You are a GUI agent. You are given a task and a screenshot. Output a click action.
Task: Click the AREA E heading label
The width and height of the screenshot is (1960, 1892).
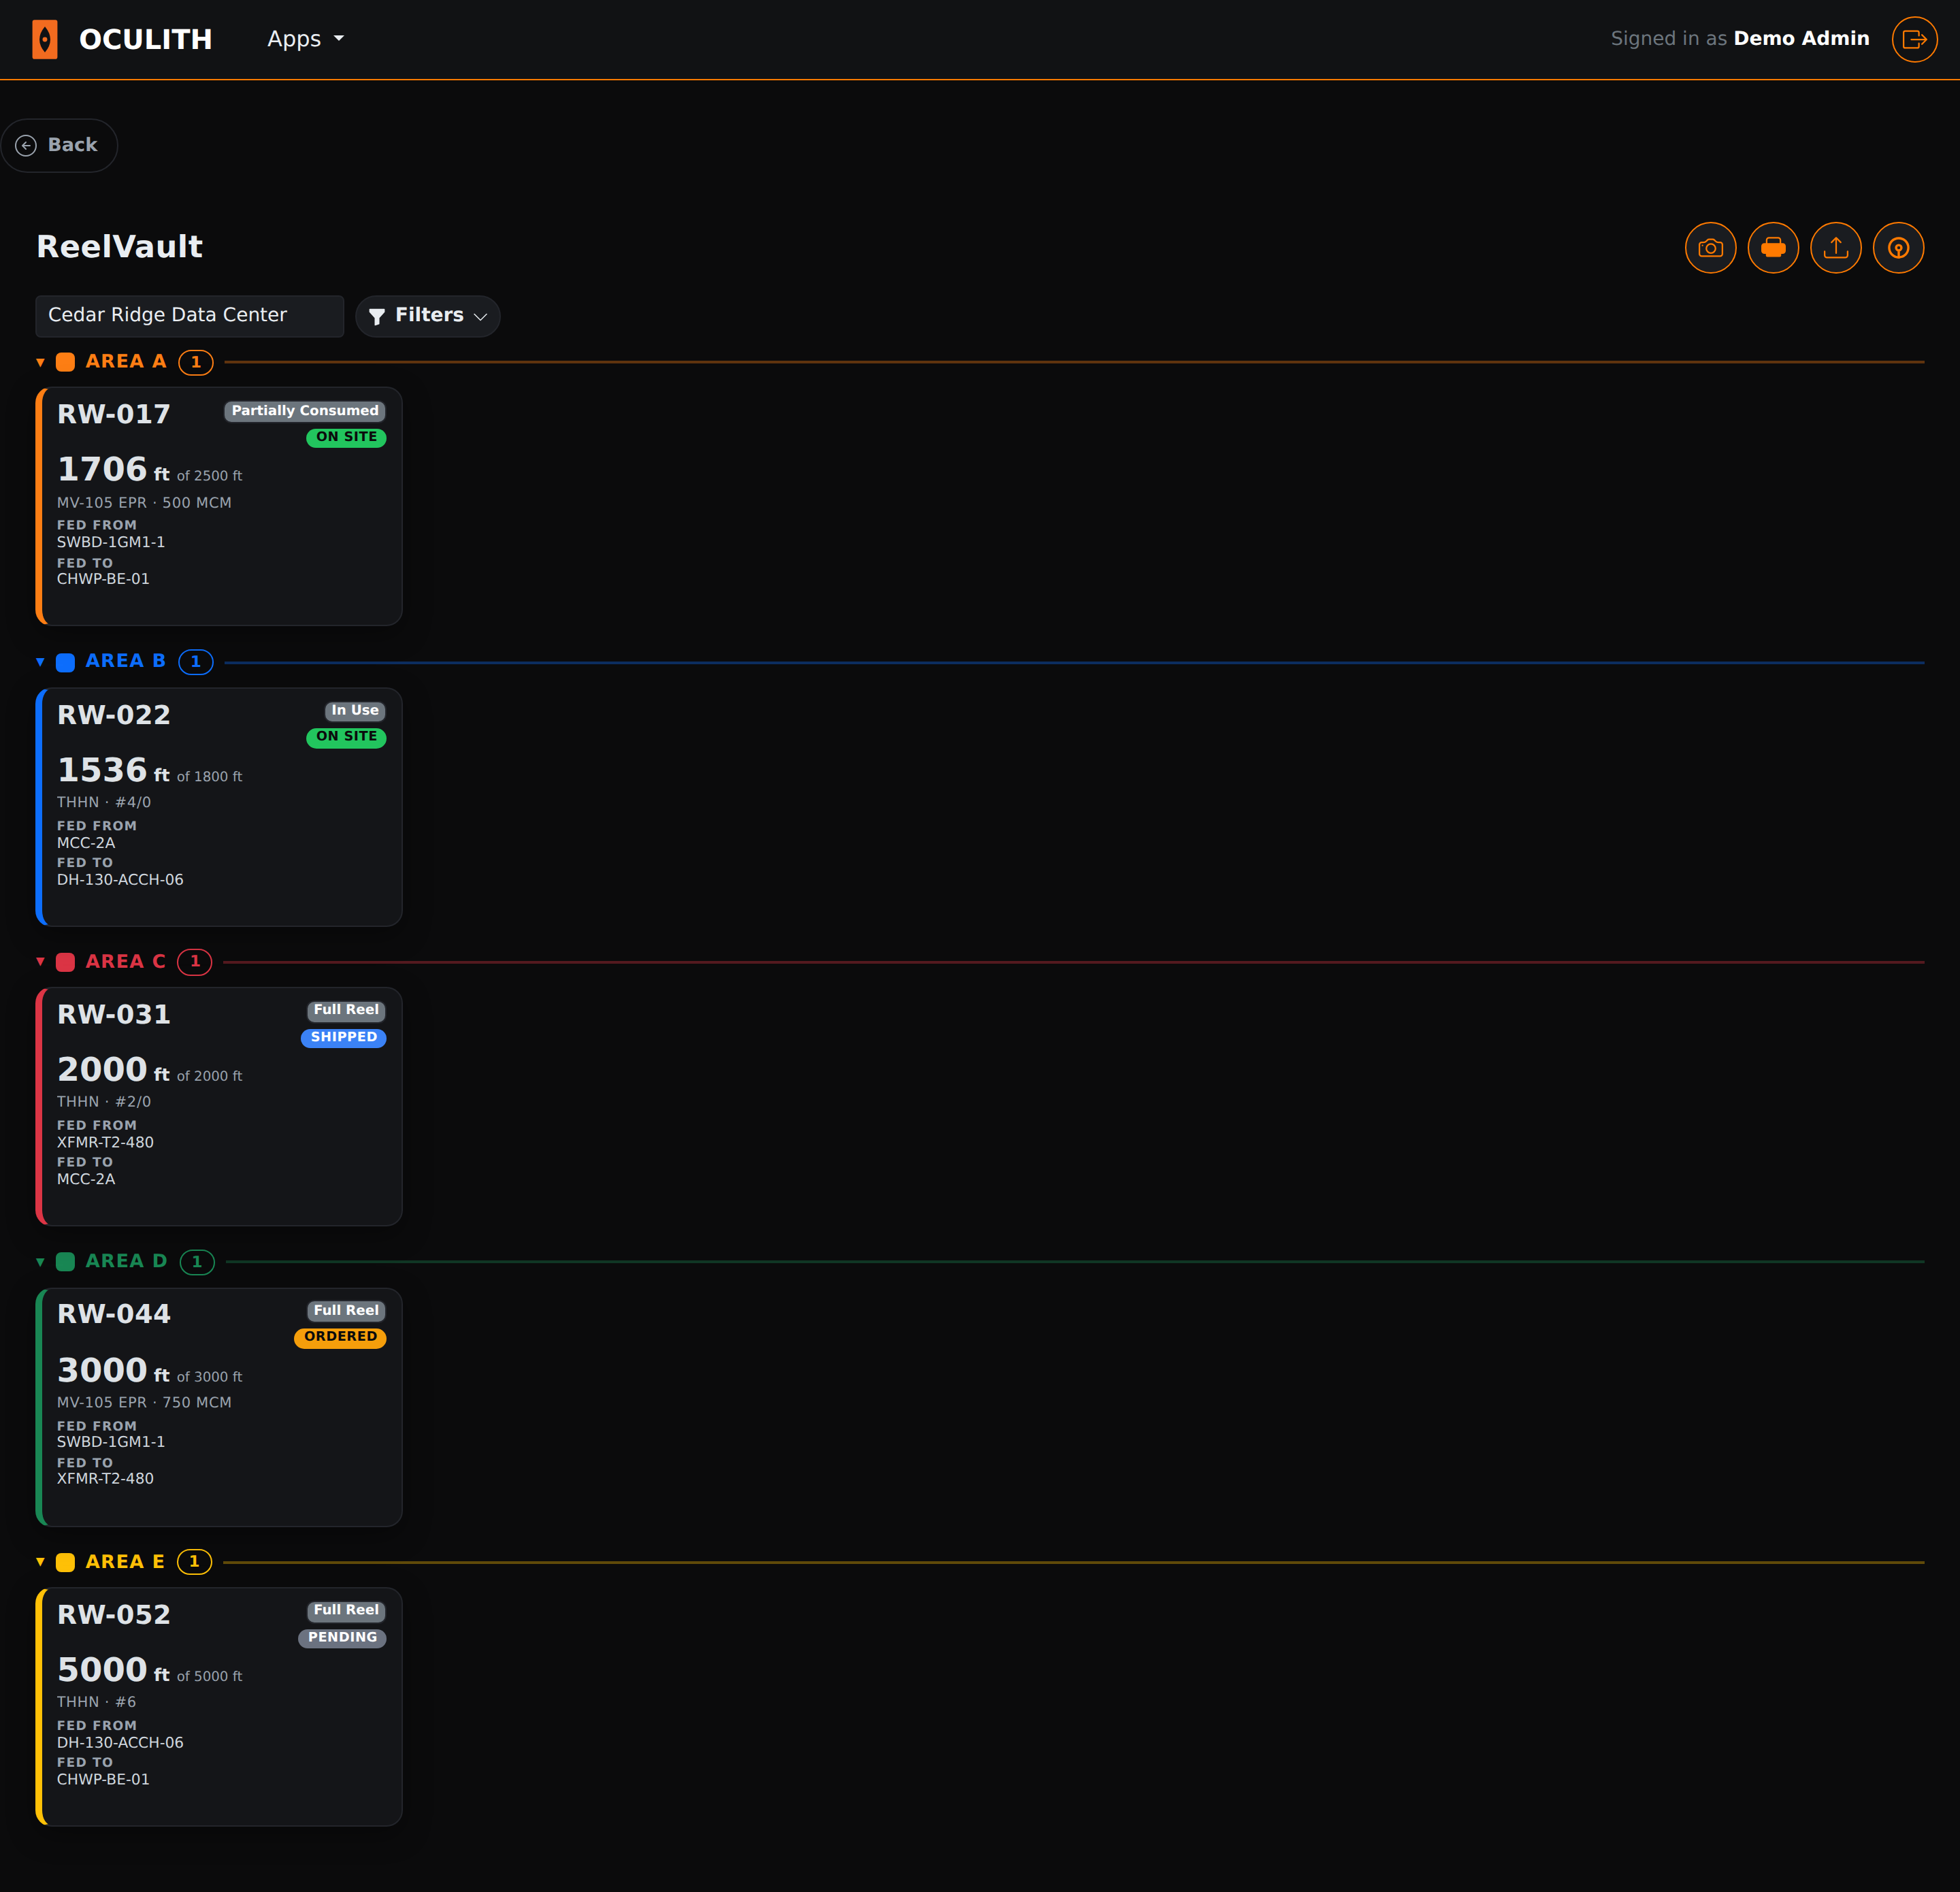(x=125, y=1561)
